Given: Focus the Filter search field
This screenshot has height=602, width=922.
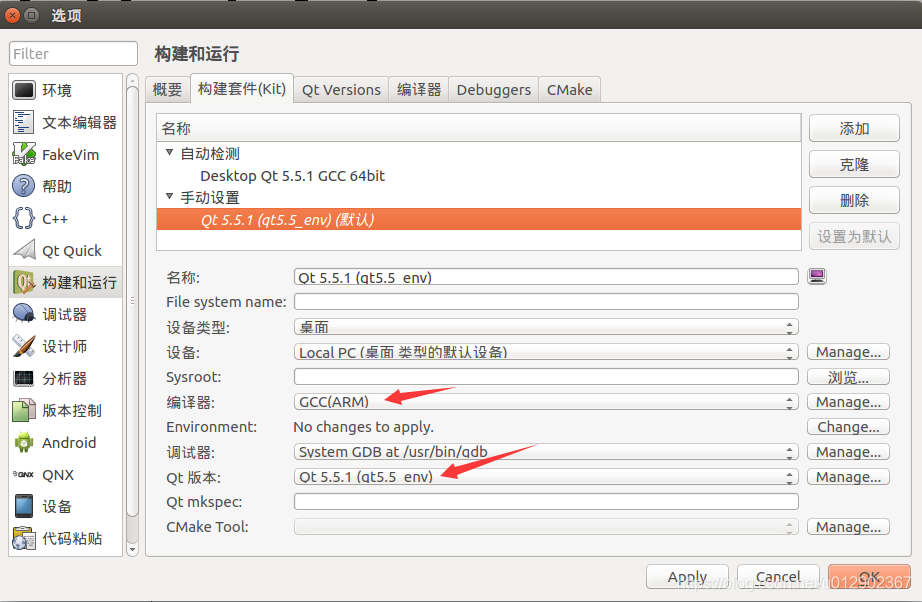Looking at the screenshot, I should [74, 53].
